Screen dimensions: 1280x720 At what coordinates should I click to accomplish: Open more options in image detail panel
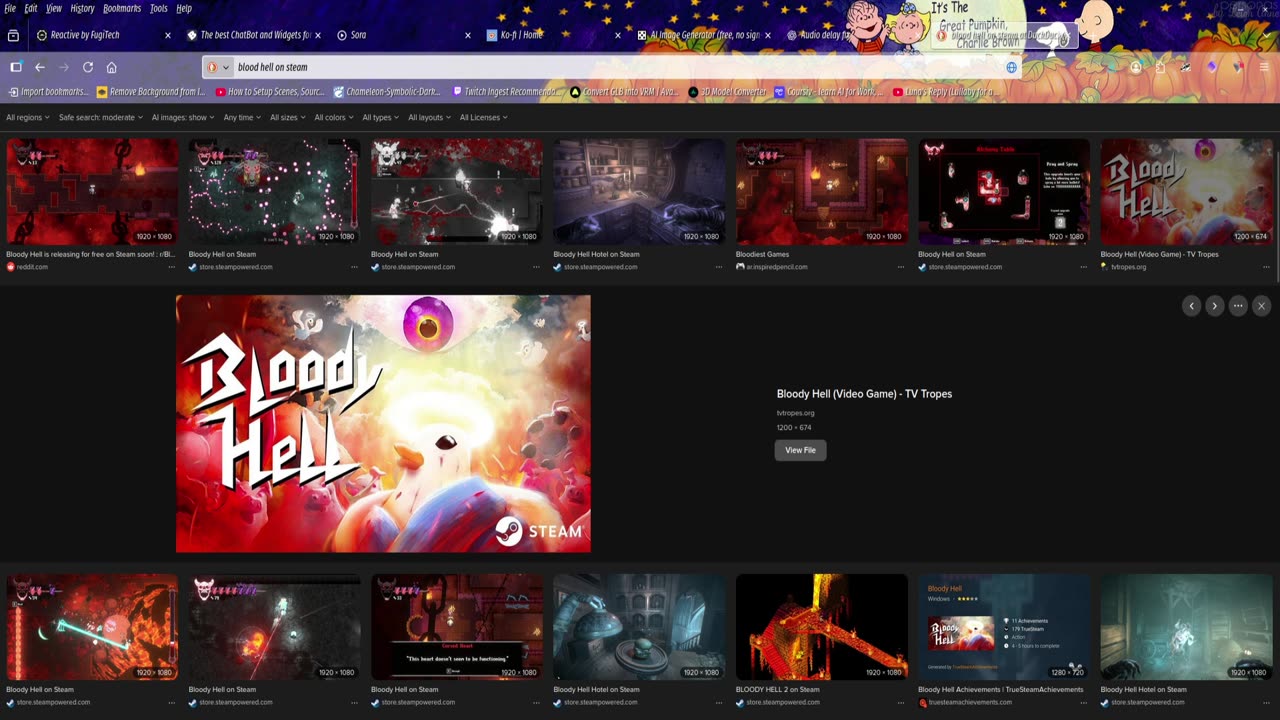[x=1238, y=306]
